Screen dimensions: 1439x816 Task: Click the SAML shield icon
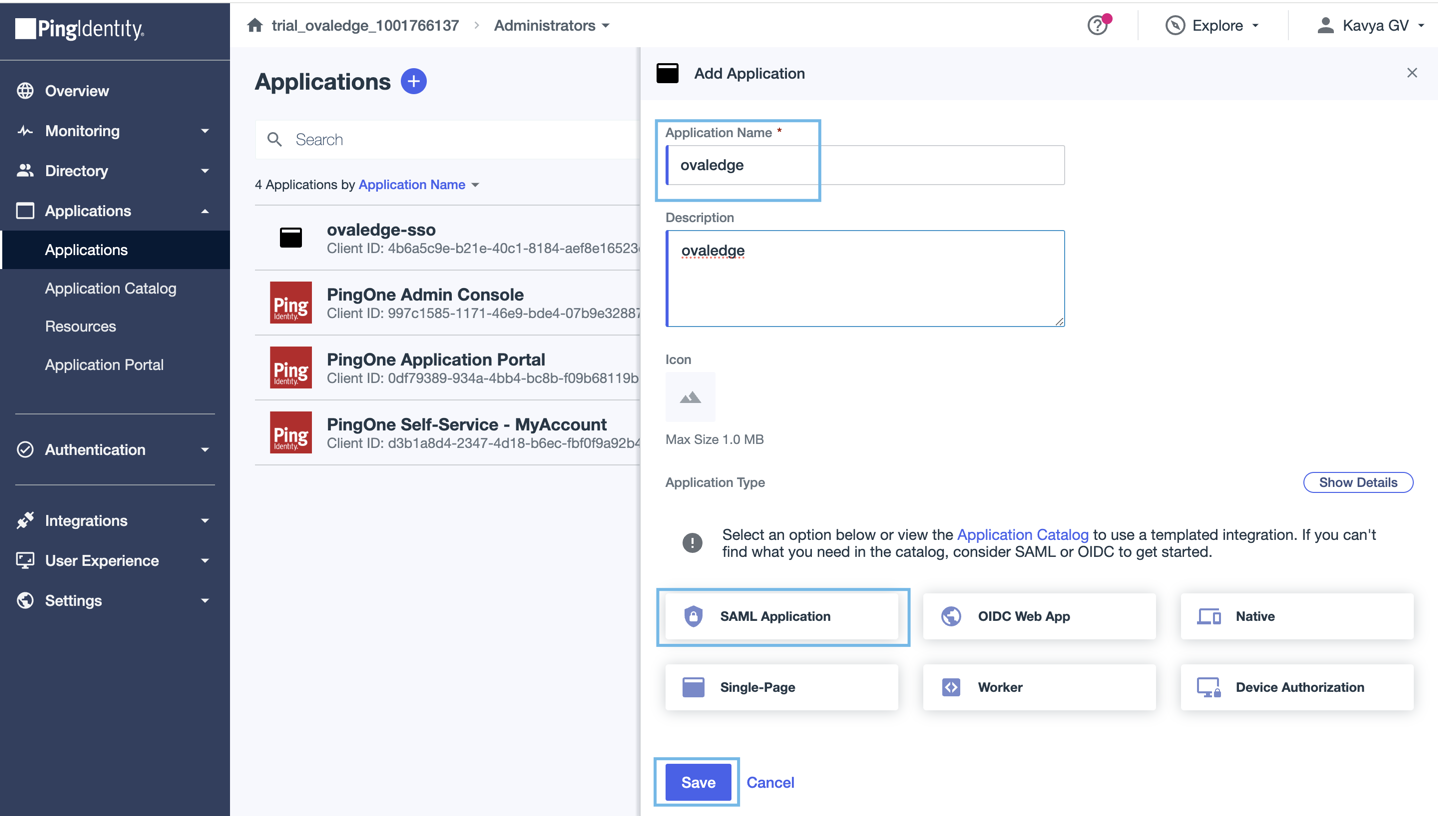click(693, 616)
